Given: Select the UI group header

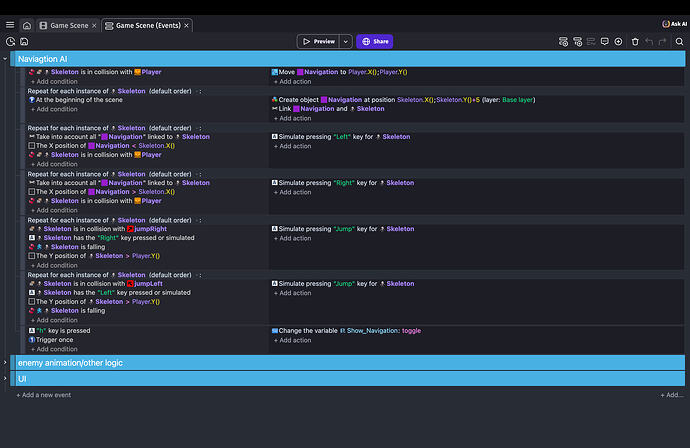Looking at the screenshot, I should (350, 378).
